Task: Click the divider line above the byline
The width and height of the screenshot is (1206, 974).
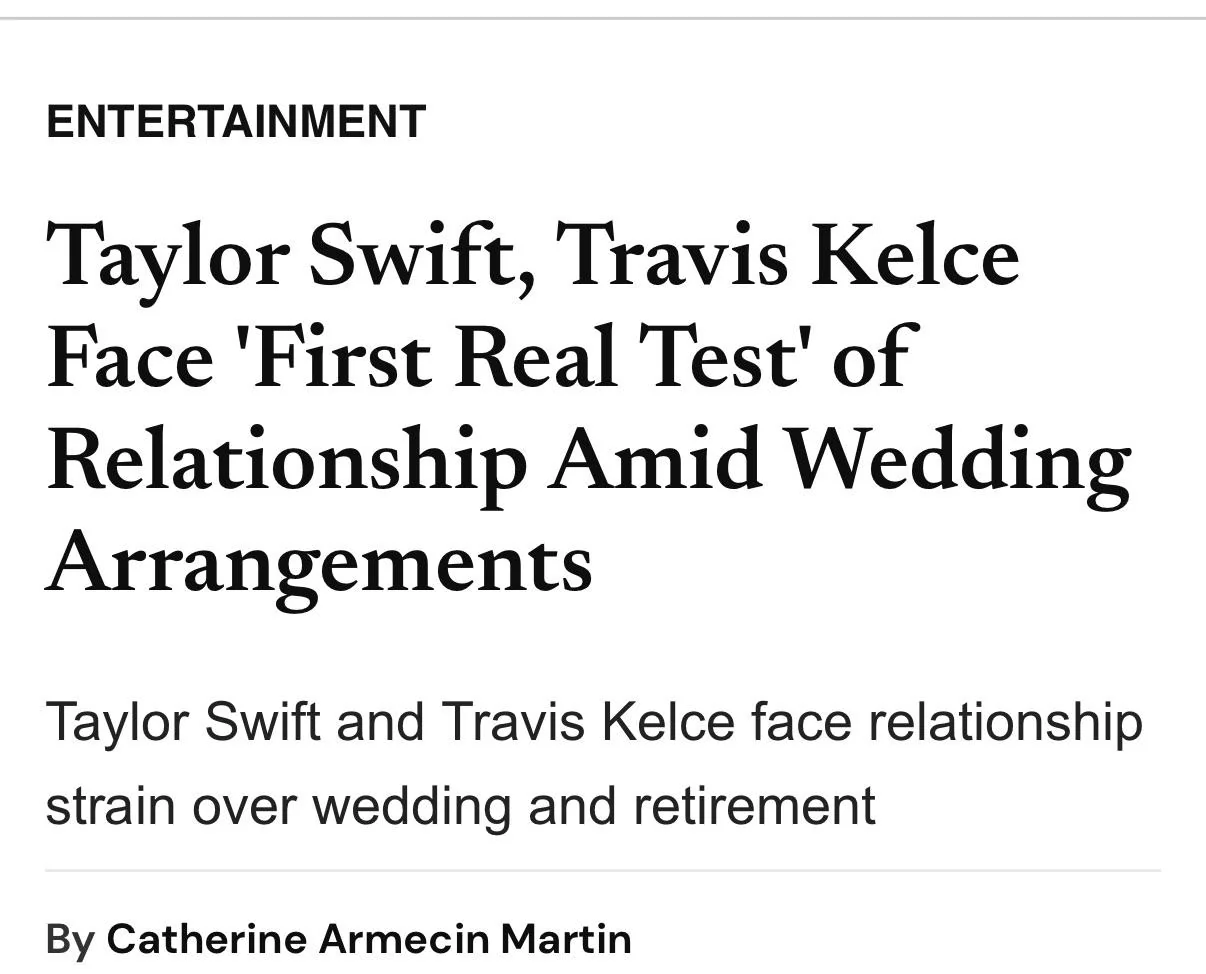Action: click(x=603, y=871)
